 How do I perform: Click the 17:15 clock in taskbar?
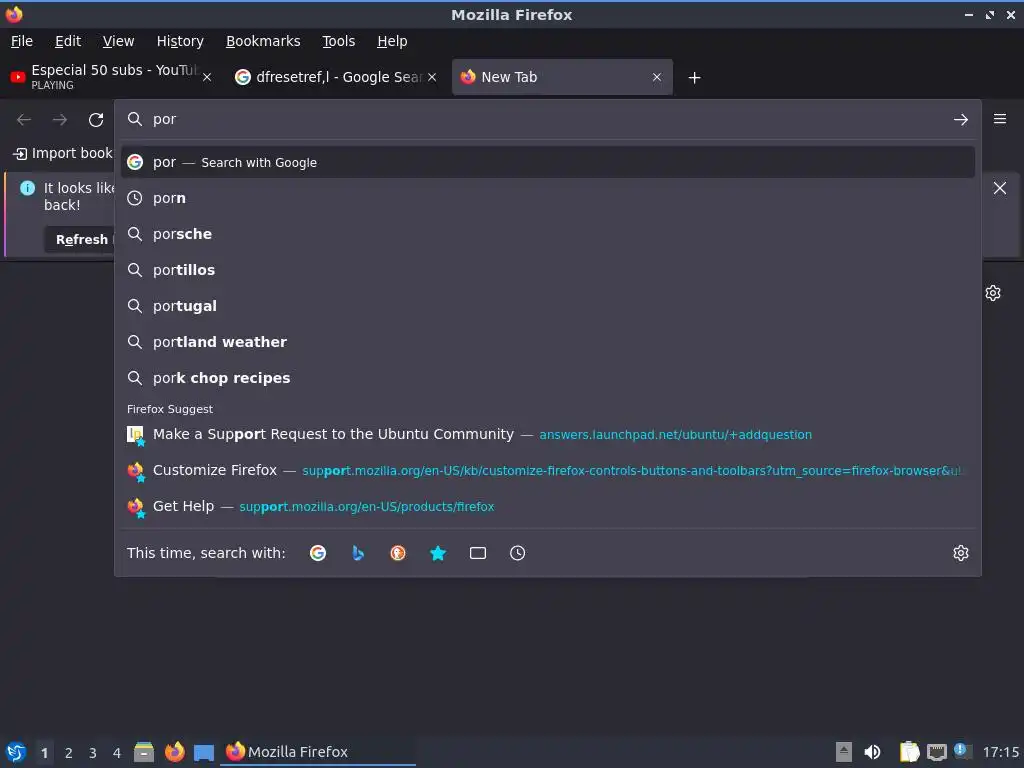[x=1000, y=752]
